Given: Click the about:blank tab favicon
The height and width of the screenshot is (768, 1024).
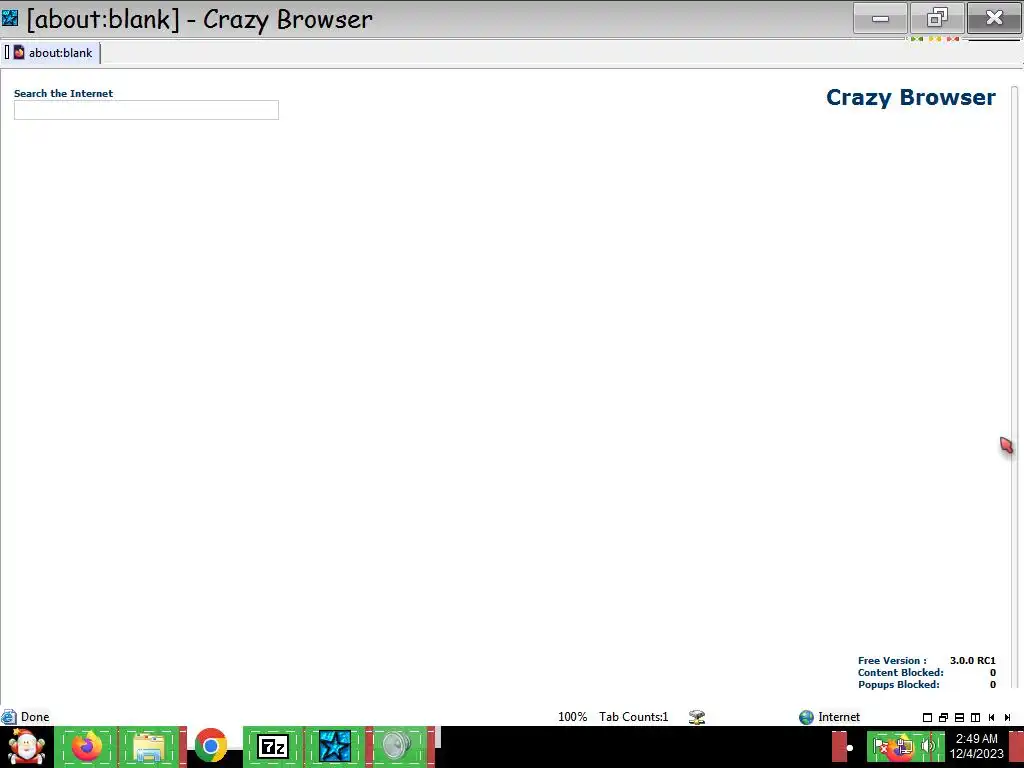Looking at the screenshot, I should point(19,52).
